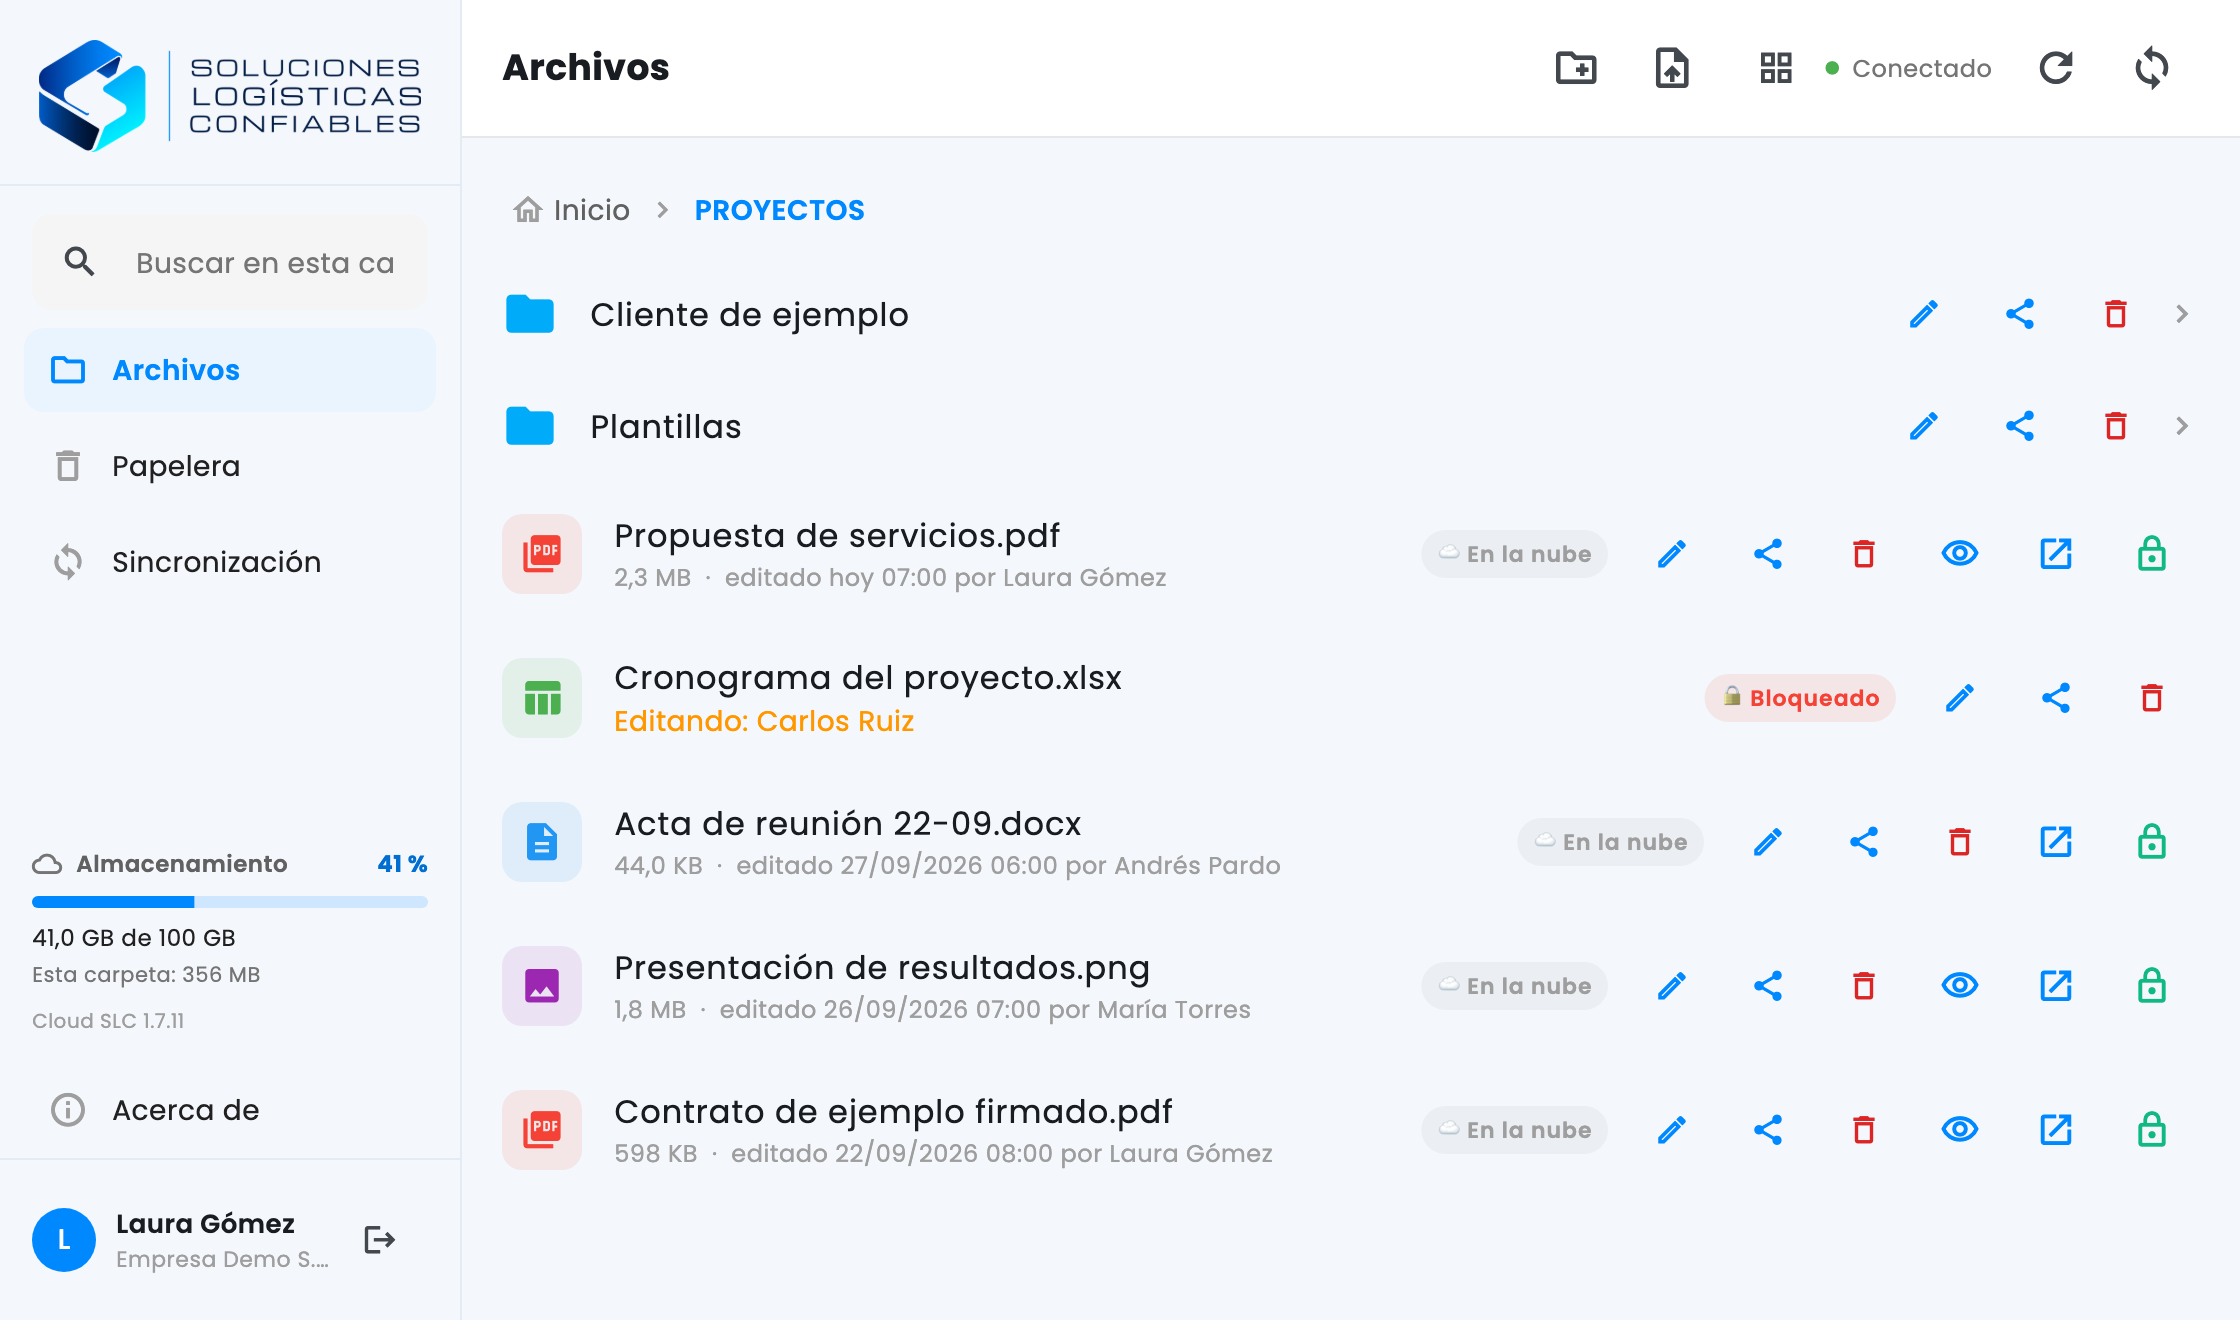This screenshot has height=1320, width=2240.
Task: Navigate to Inicio breadcrumb
Action: (x=572, y=210)
